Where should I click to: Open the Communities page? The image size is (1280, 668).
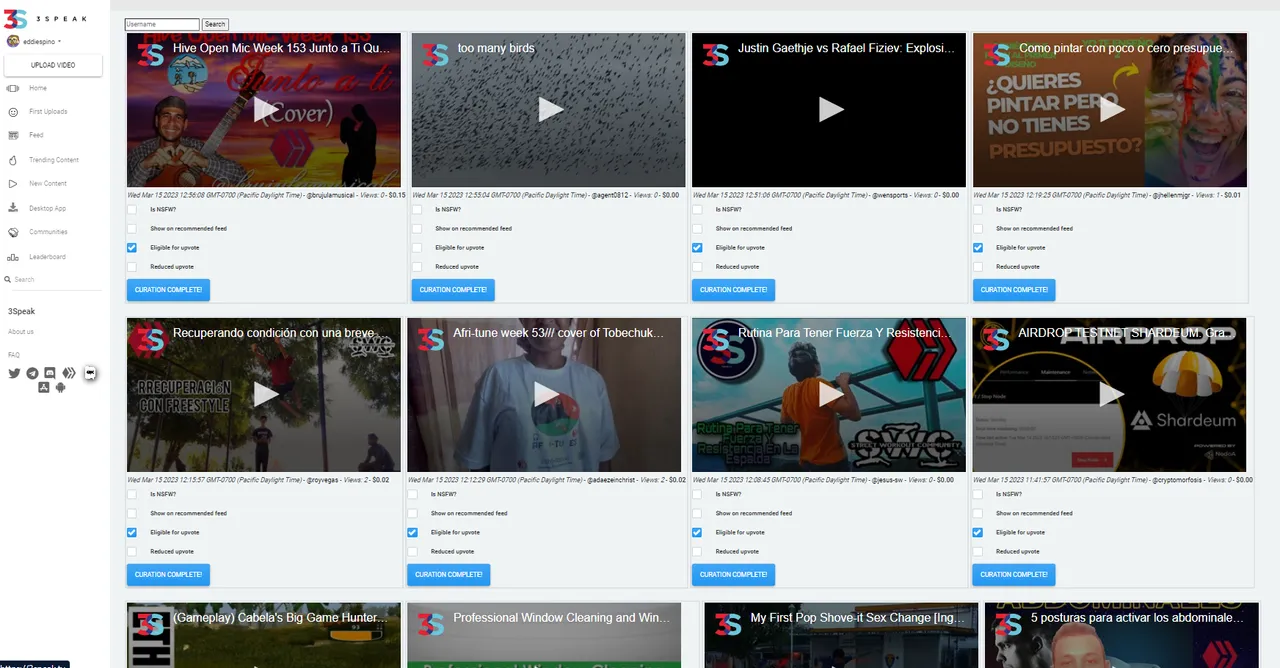coord(48,232)
